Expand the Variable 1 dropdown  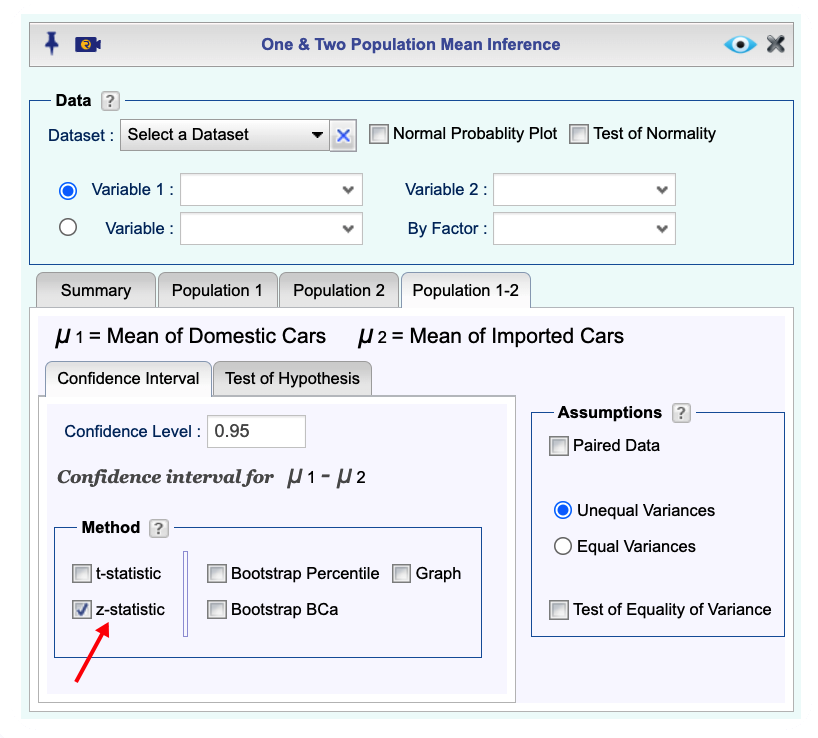[271, 190]
